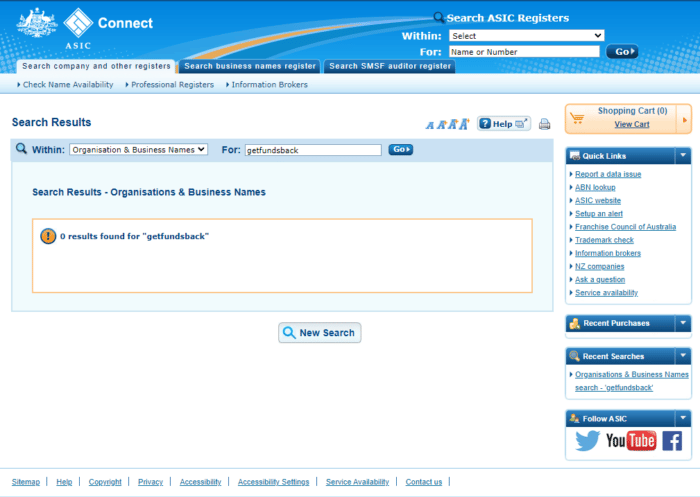Open Ask a question link

click(x=600, y=280)
